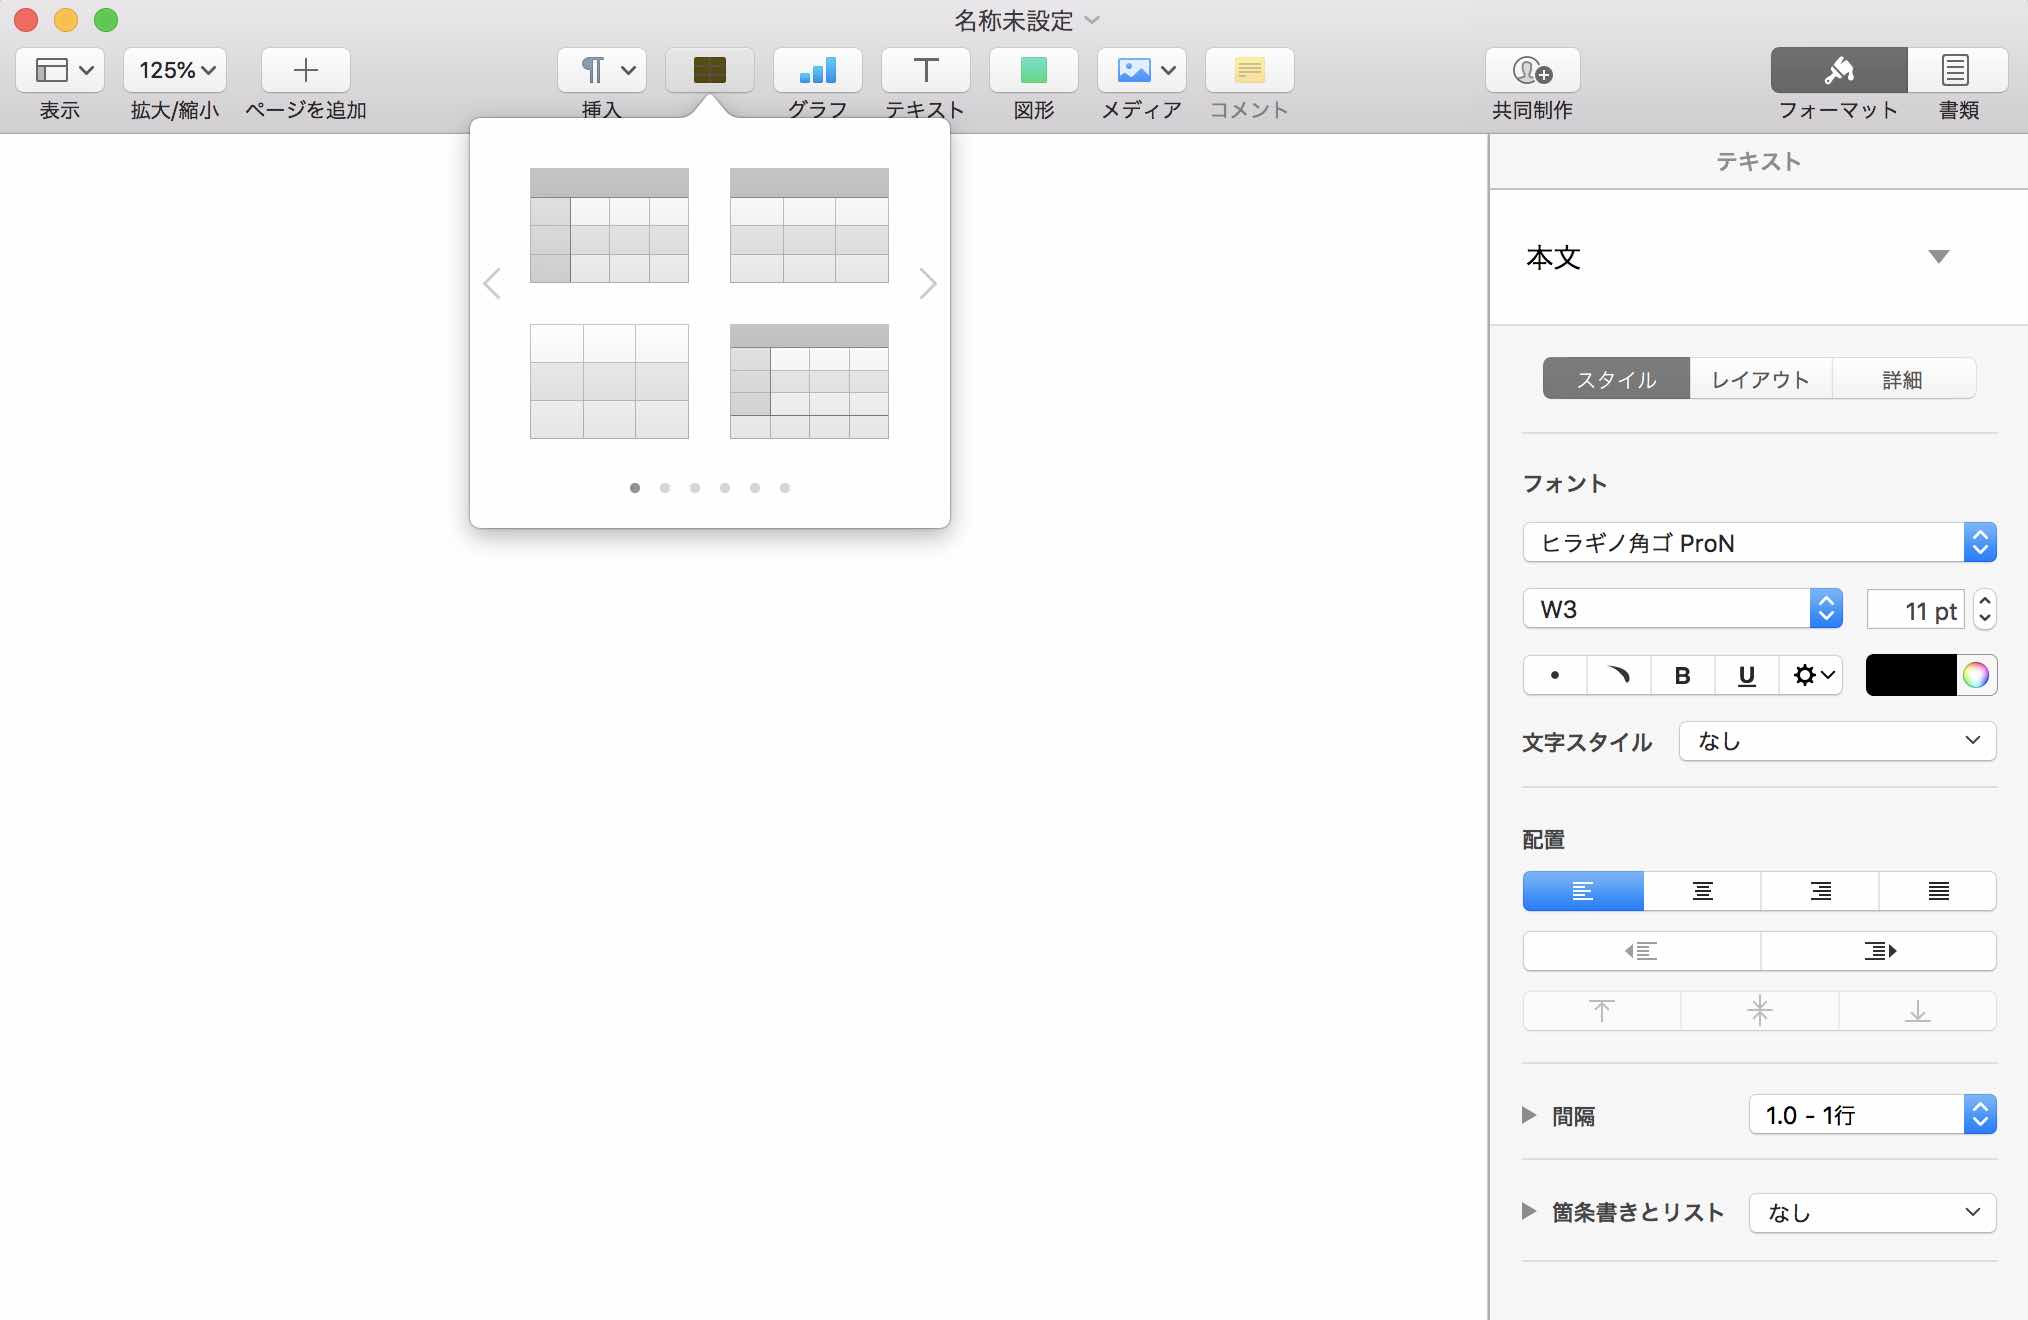2028x1320 pixels.
Task: Click the collaborate (共同制作) icon
Action: tap(1531, 70)
